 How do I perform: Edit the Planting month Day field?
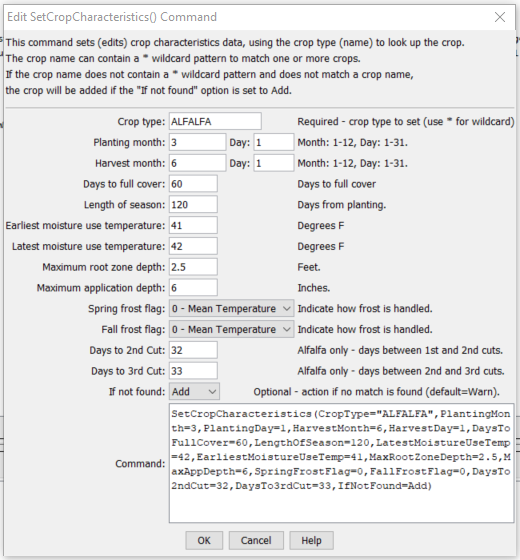[274, 142]
